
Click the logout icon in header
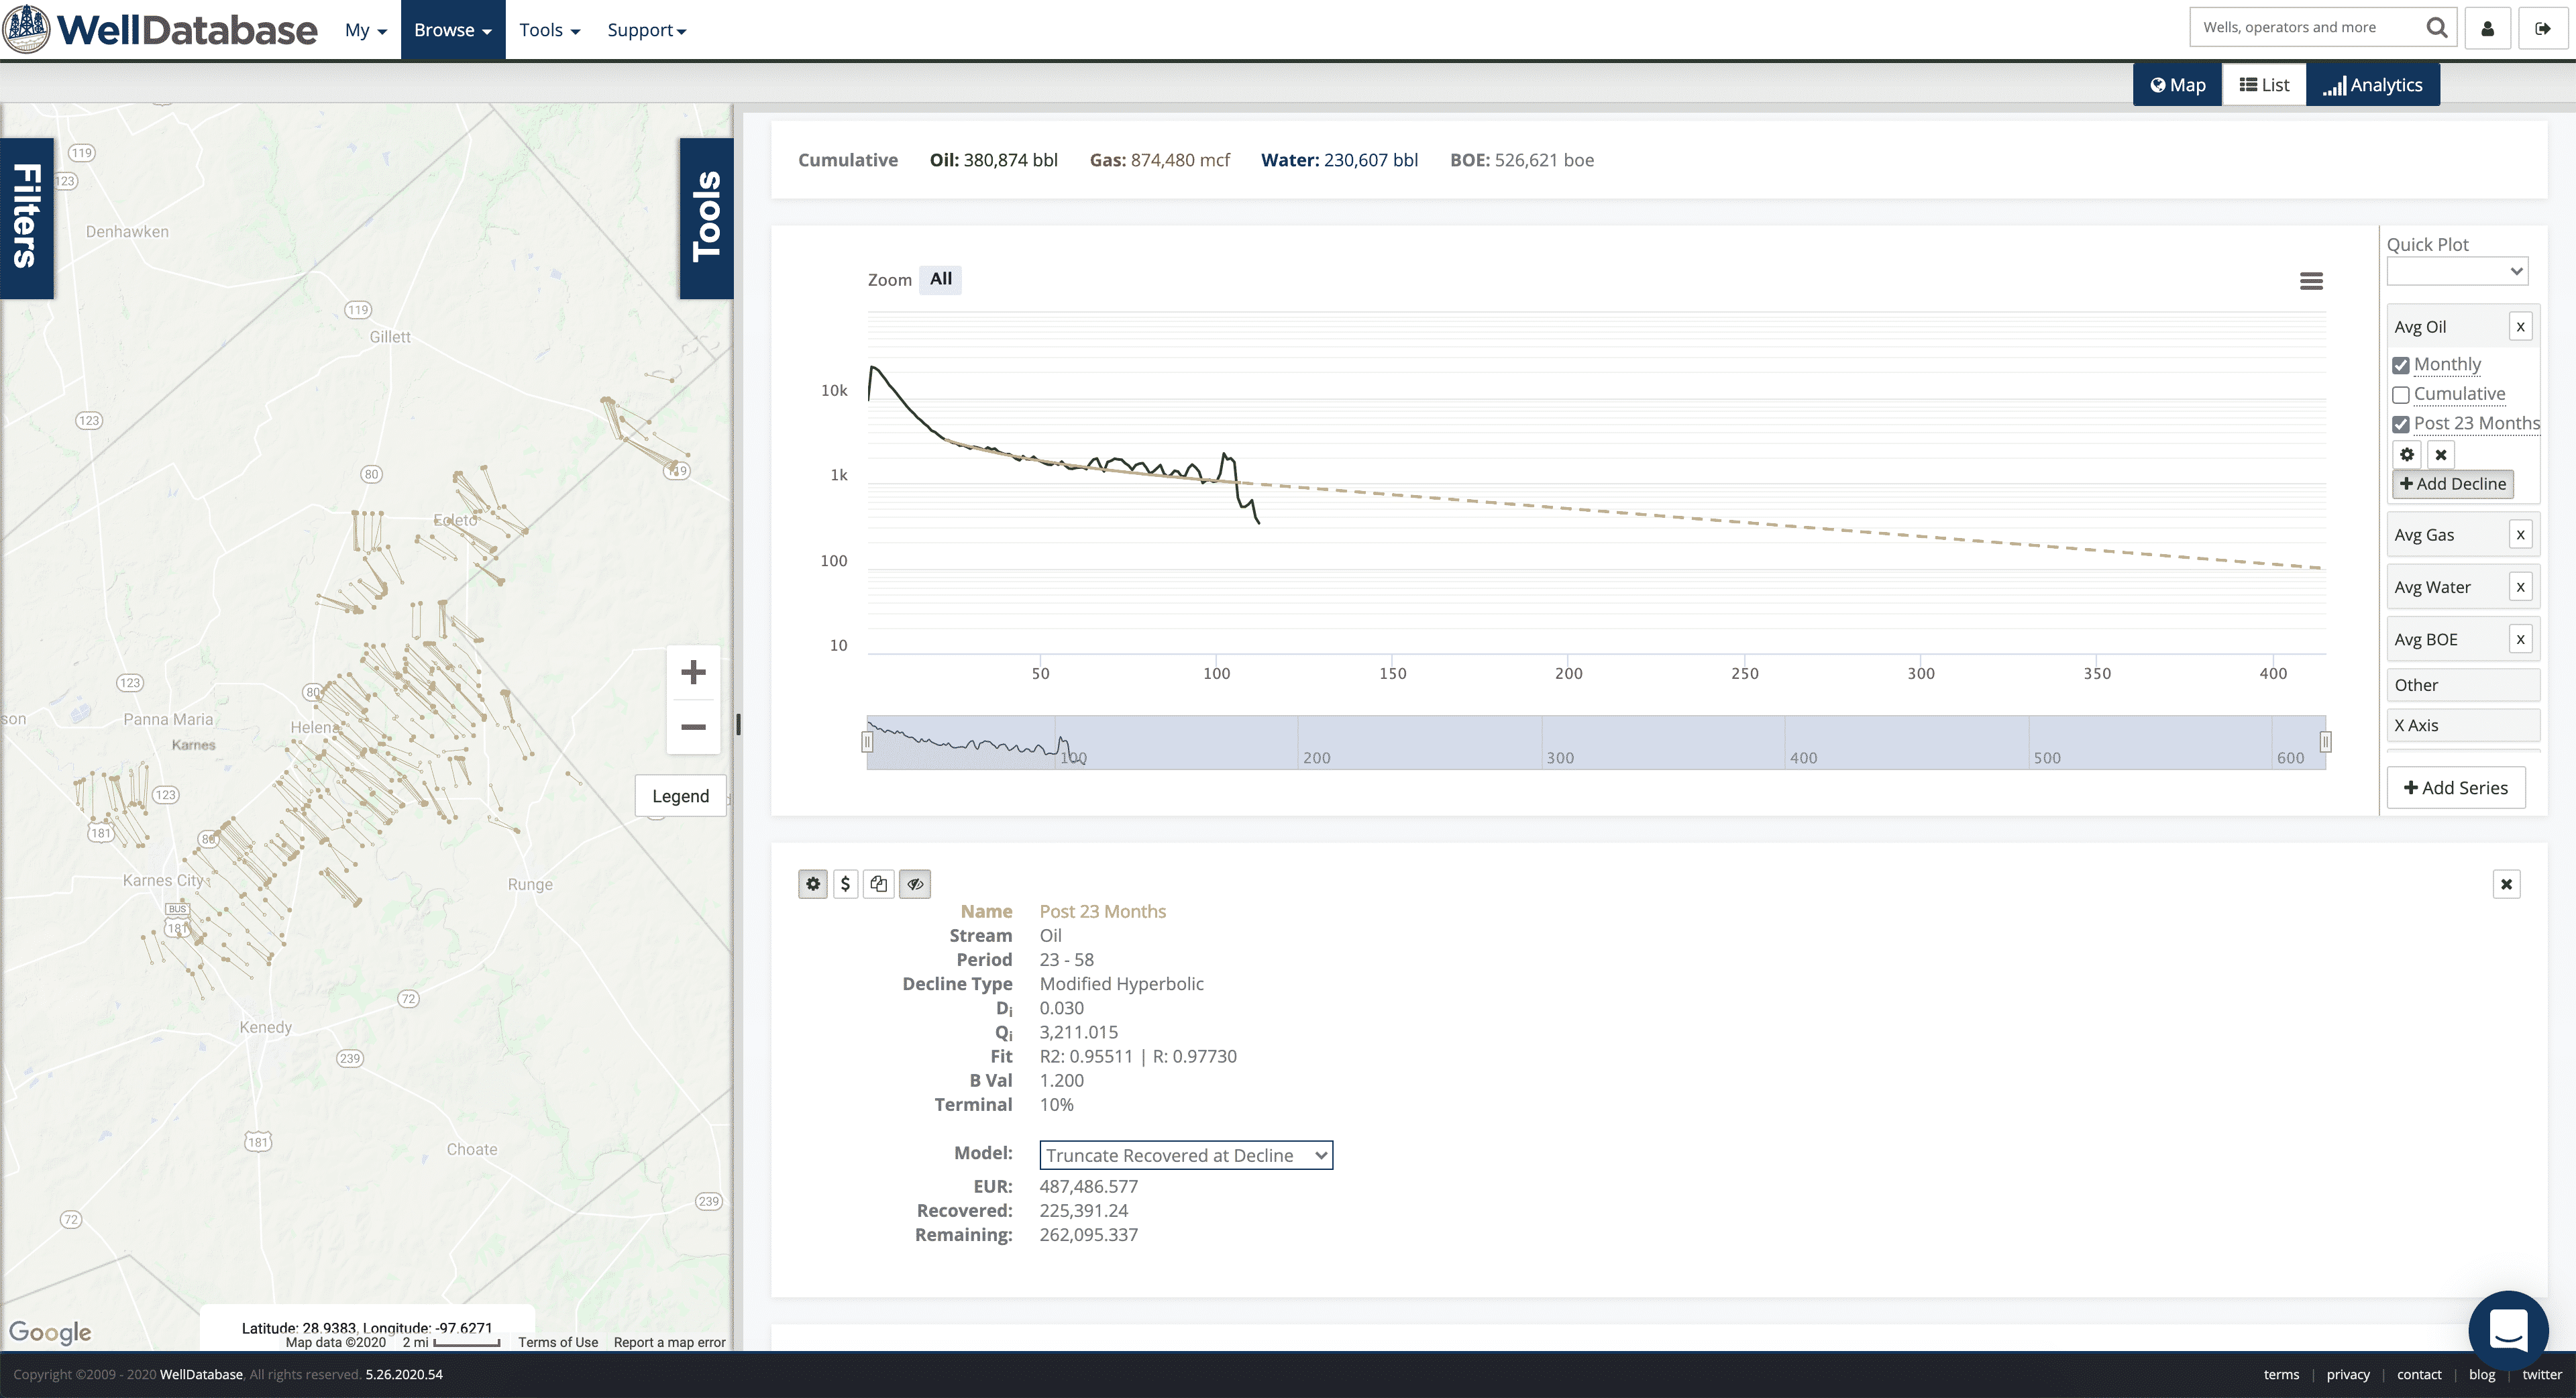pyautogui.click(x=2543, y=28)
